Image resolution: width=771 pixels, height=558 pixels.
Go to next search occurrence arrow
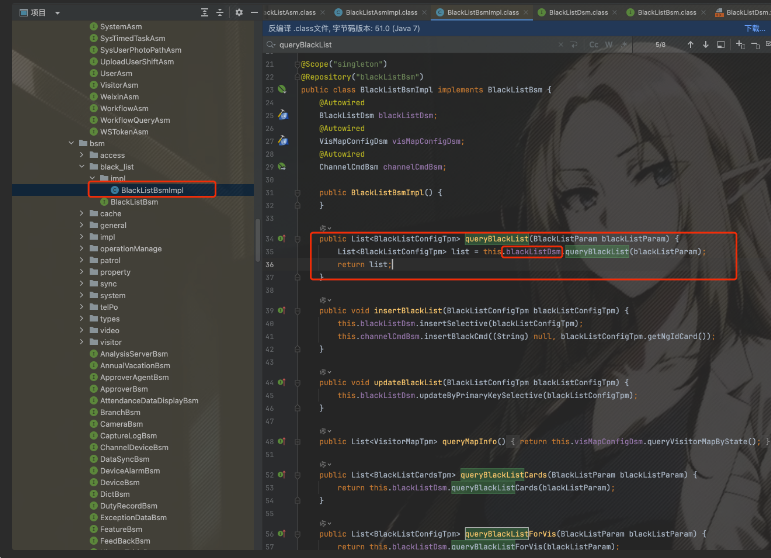[x=706, y=45]
